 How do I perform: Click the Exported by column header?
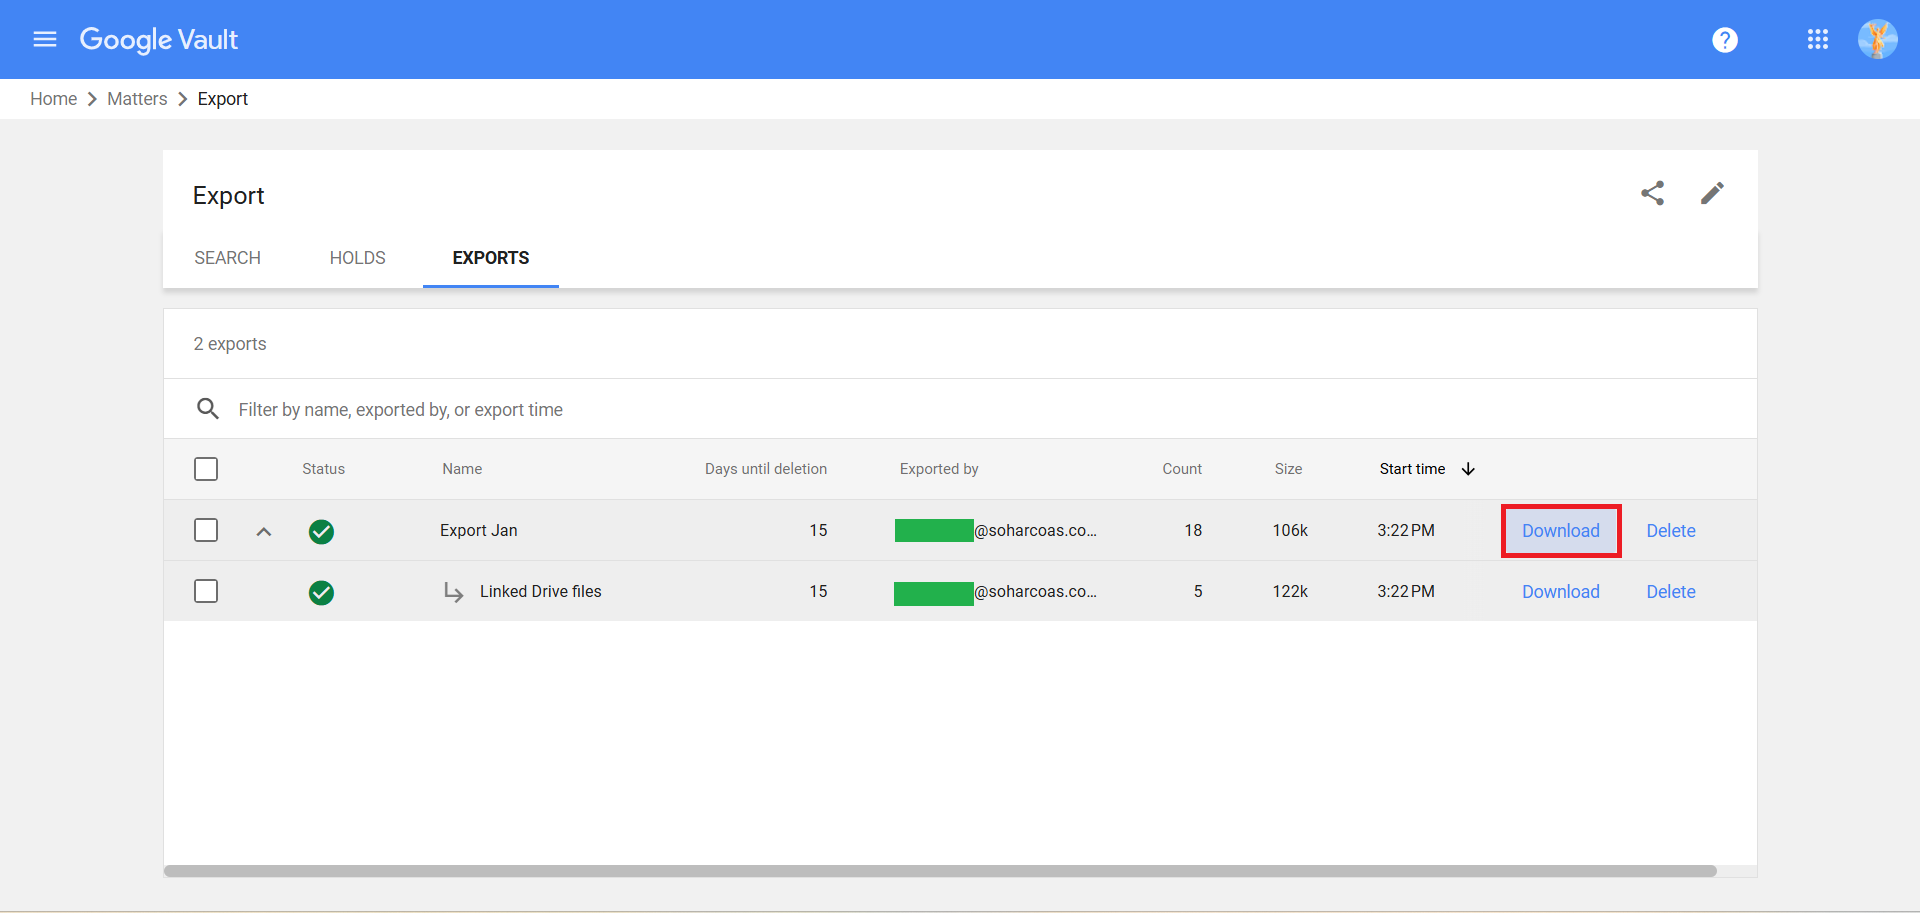939,469
